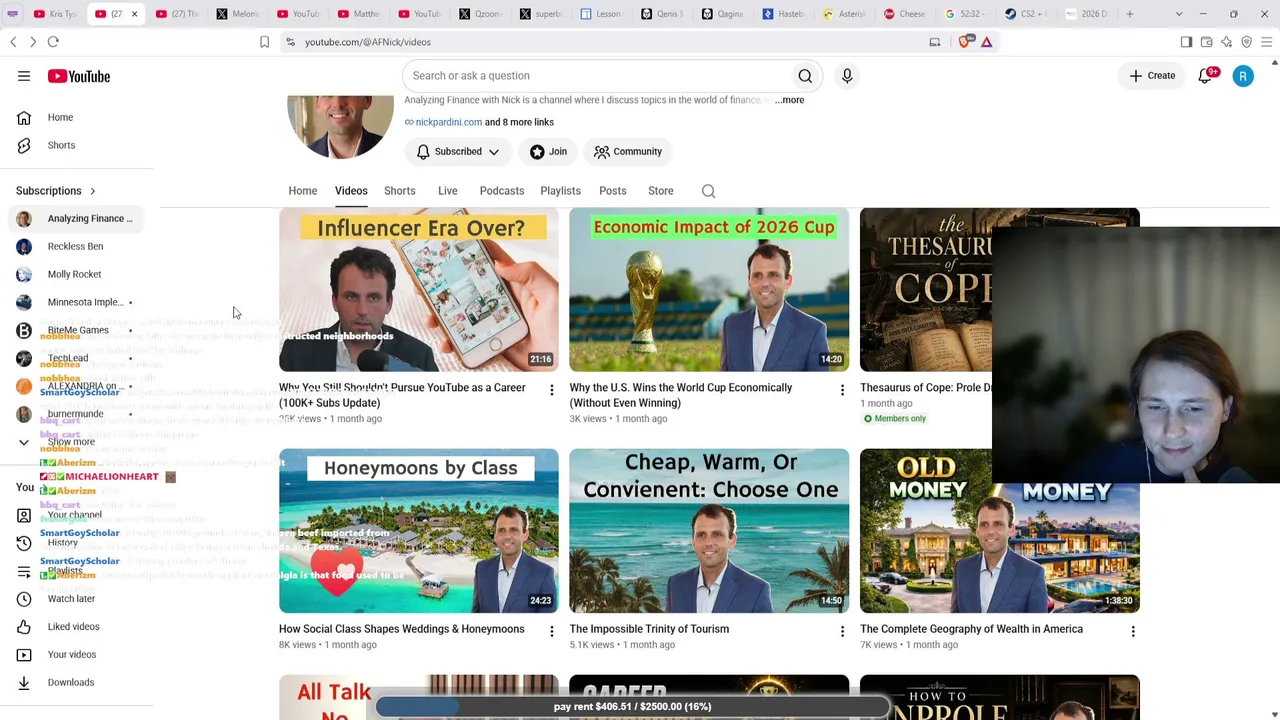Open options for U.S. Wins the World Cup video
1280x720 pixels.
click(842, 390)
